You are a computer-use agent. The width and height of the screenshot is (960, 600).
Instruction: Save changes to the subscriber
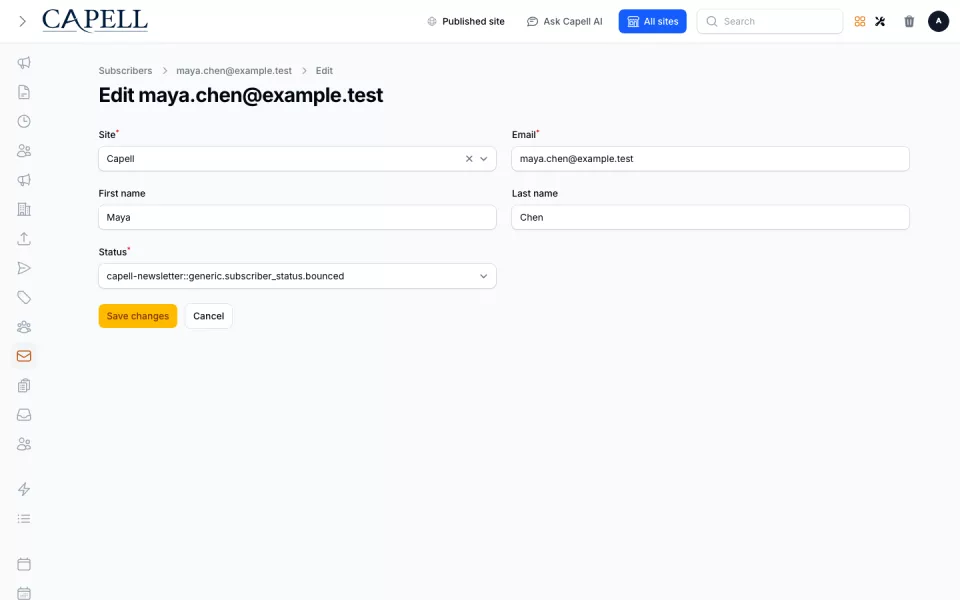point(138,316)
